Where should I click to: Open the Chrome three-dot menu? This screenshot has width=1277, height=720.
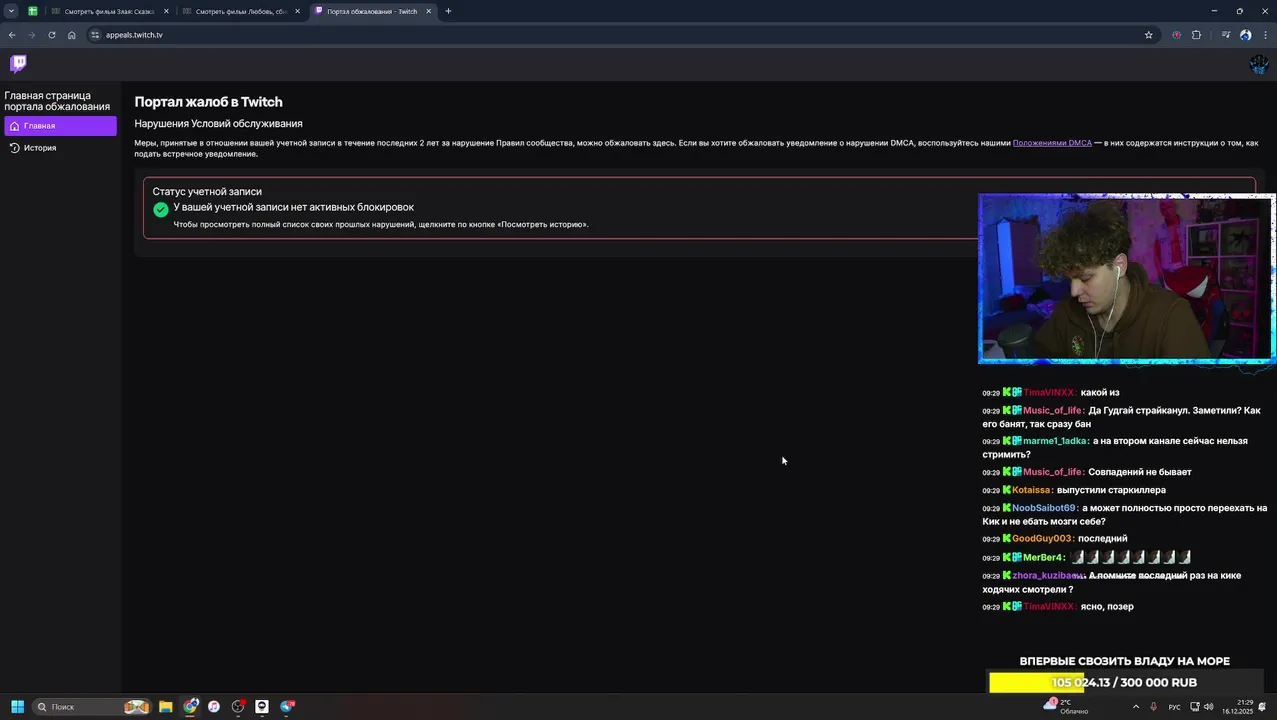tap(1265, 35)
